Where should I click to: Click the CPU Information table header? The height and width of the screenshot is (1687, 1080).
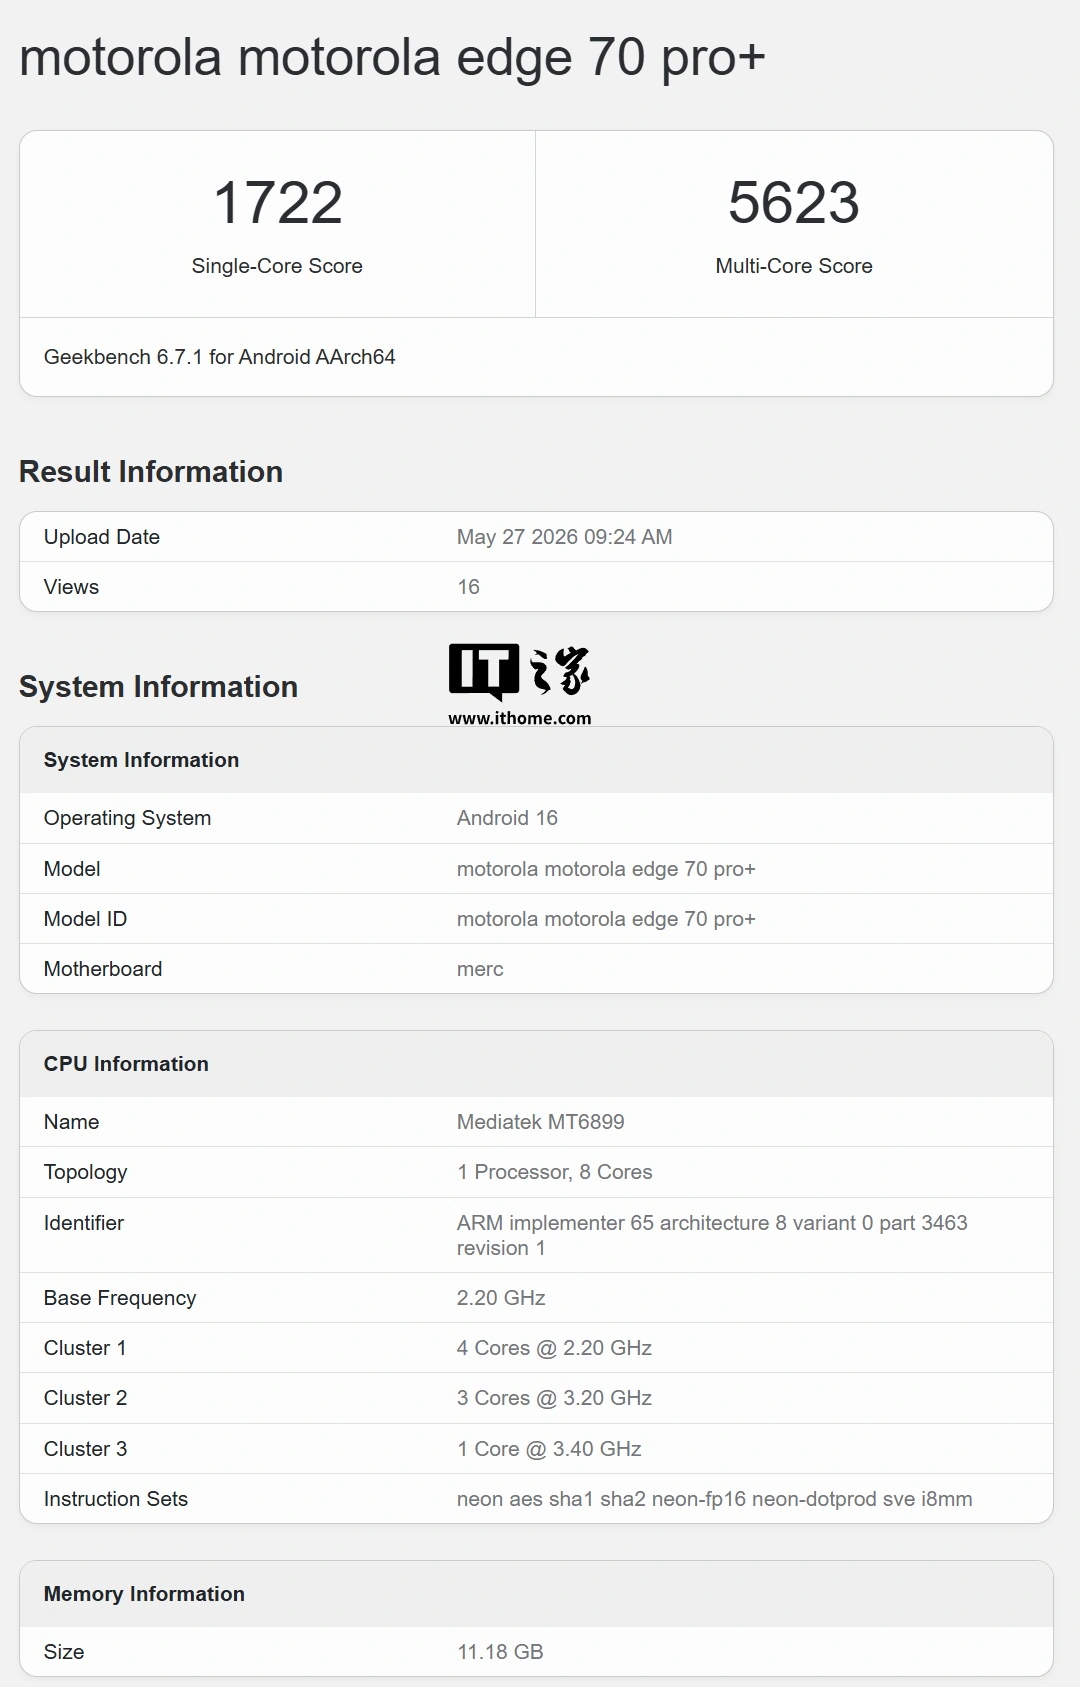(536, 1064)
